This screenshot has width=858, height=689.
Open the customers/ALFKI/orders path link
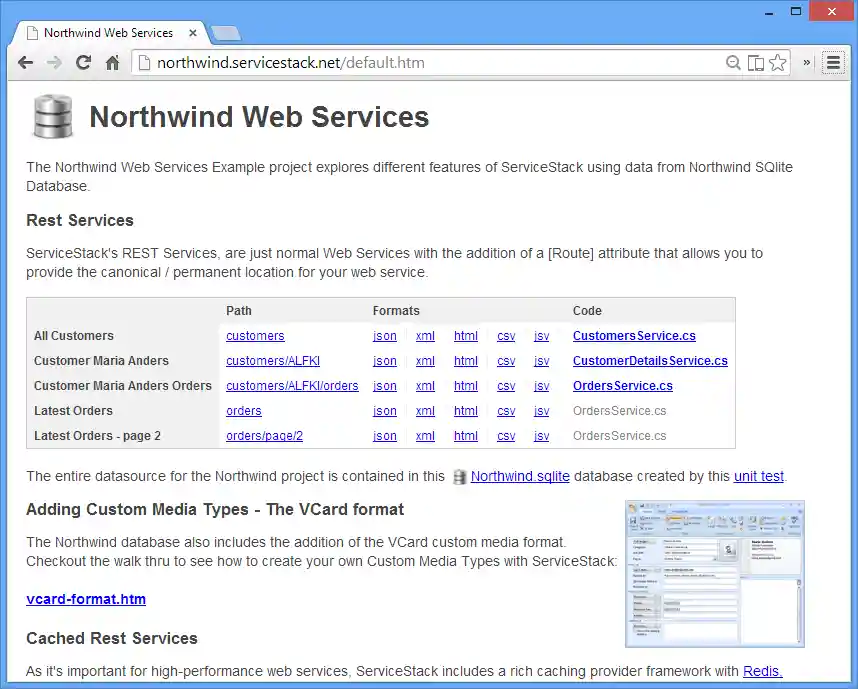(x=292, y=386)
